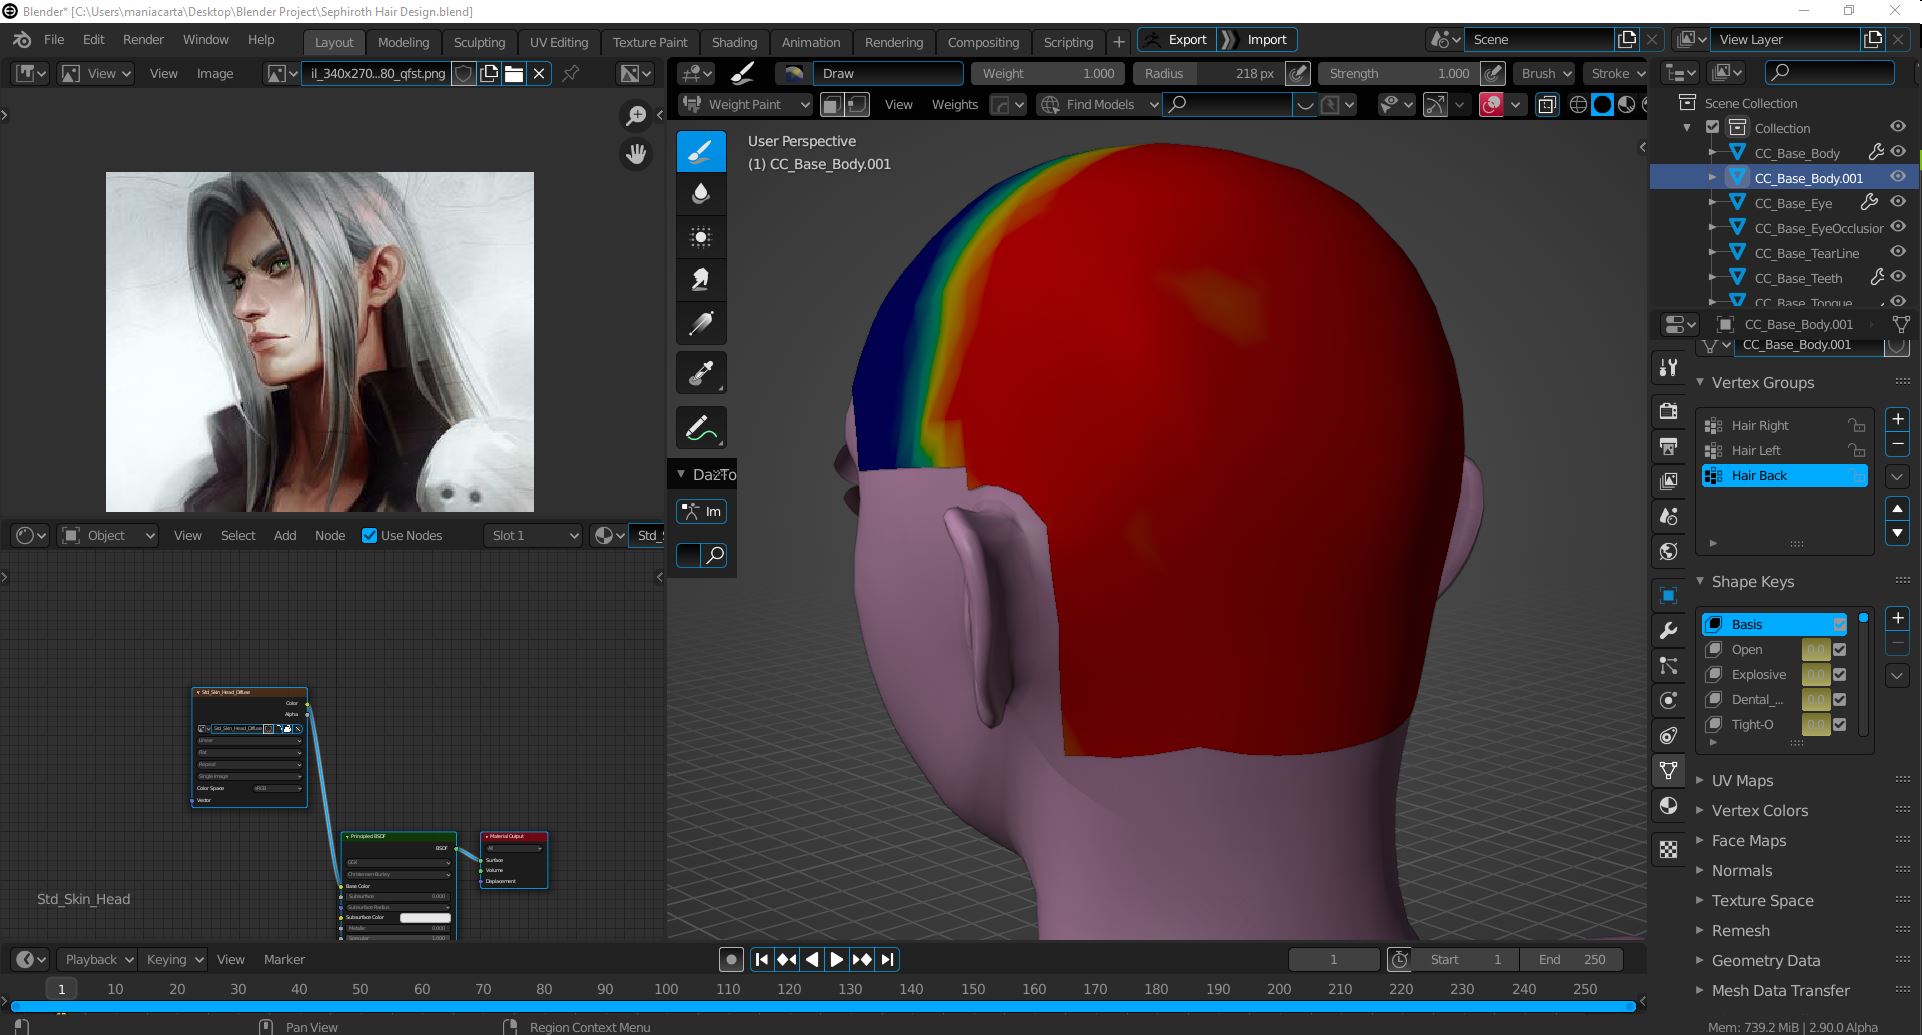
Task: Select the Annotate tool
Action: click(x=701, y=428)
